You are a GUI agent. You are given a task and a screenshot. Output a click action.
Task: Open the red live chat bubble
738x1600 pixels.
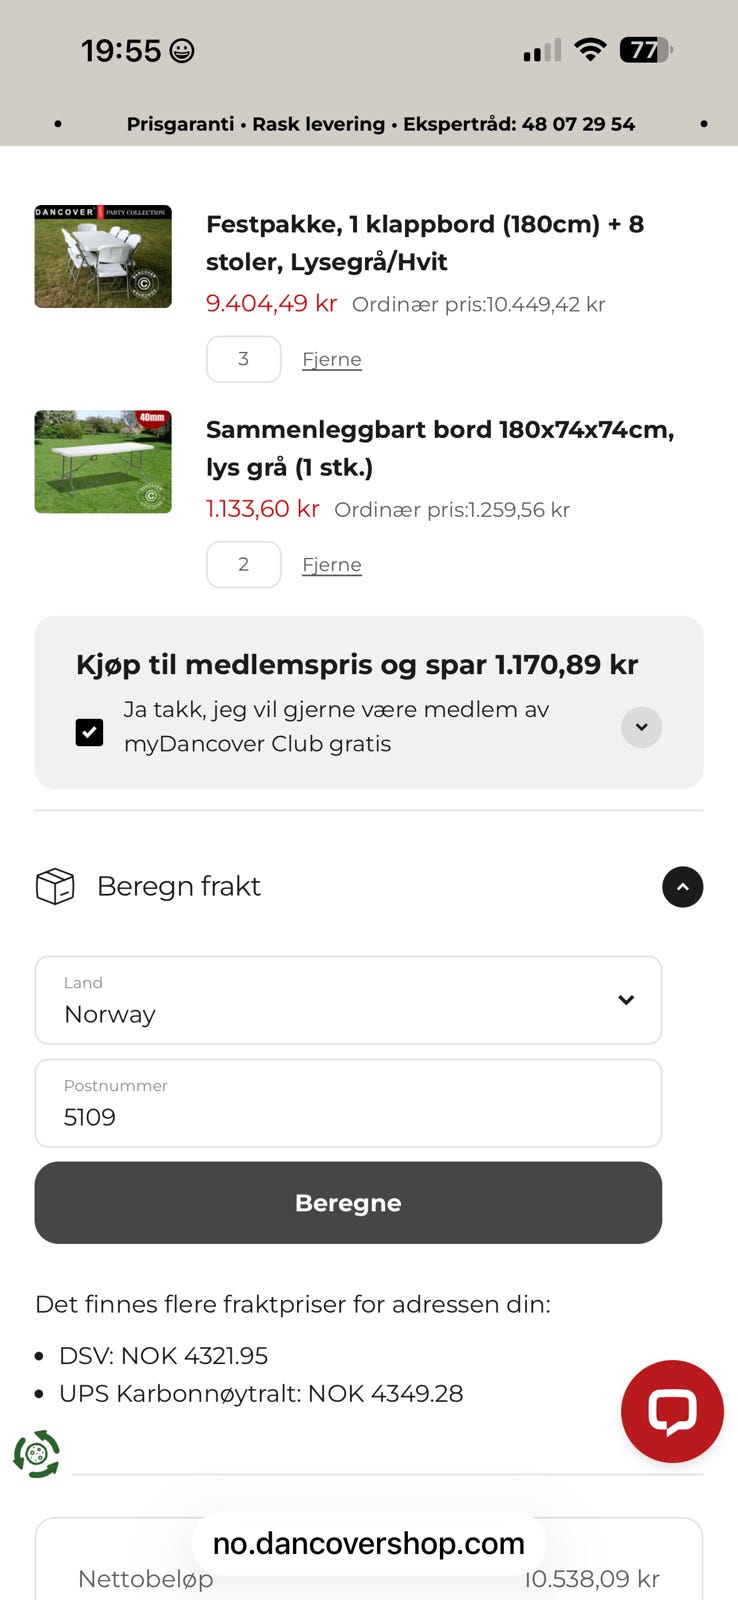(x=672, y=1411)
